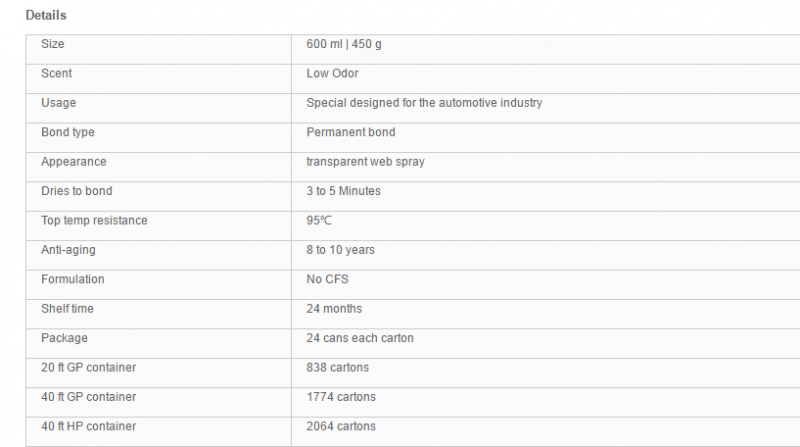This screenshot has height=447, width=800.
Task: Select the Usage row label
Action: pyautogui.click(x=59, y=103)
